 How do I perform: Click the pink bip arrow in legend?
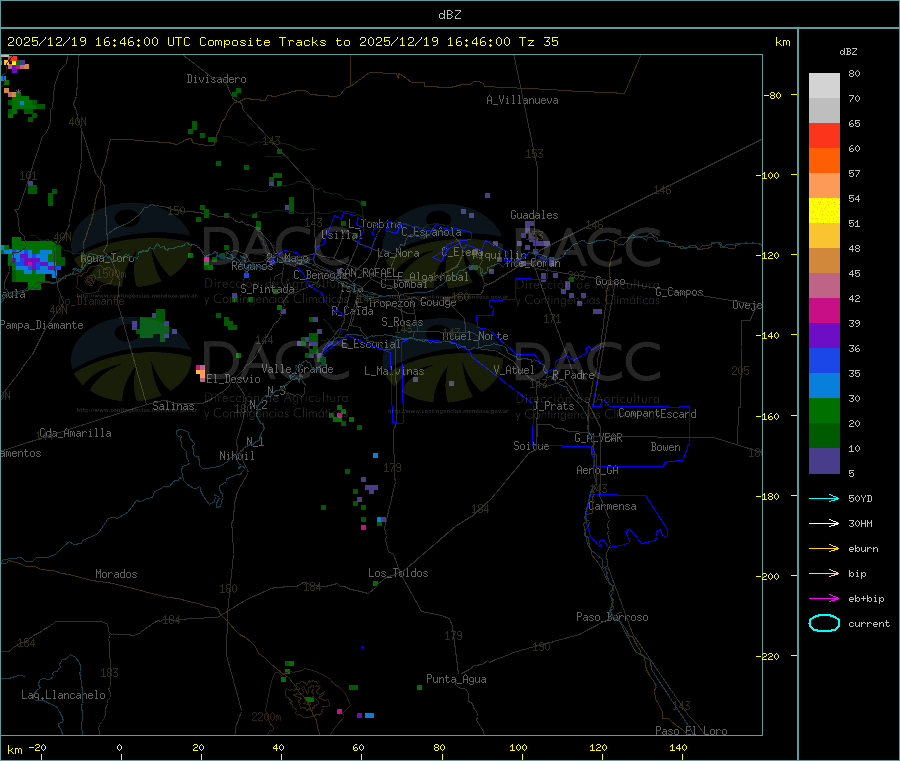pyautogui.click(x=824, y=573)
